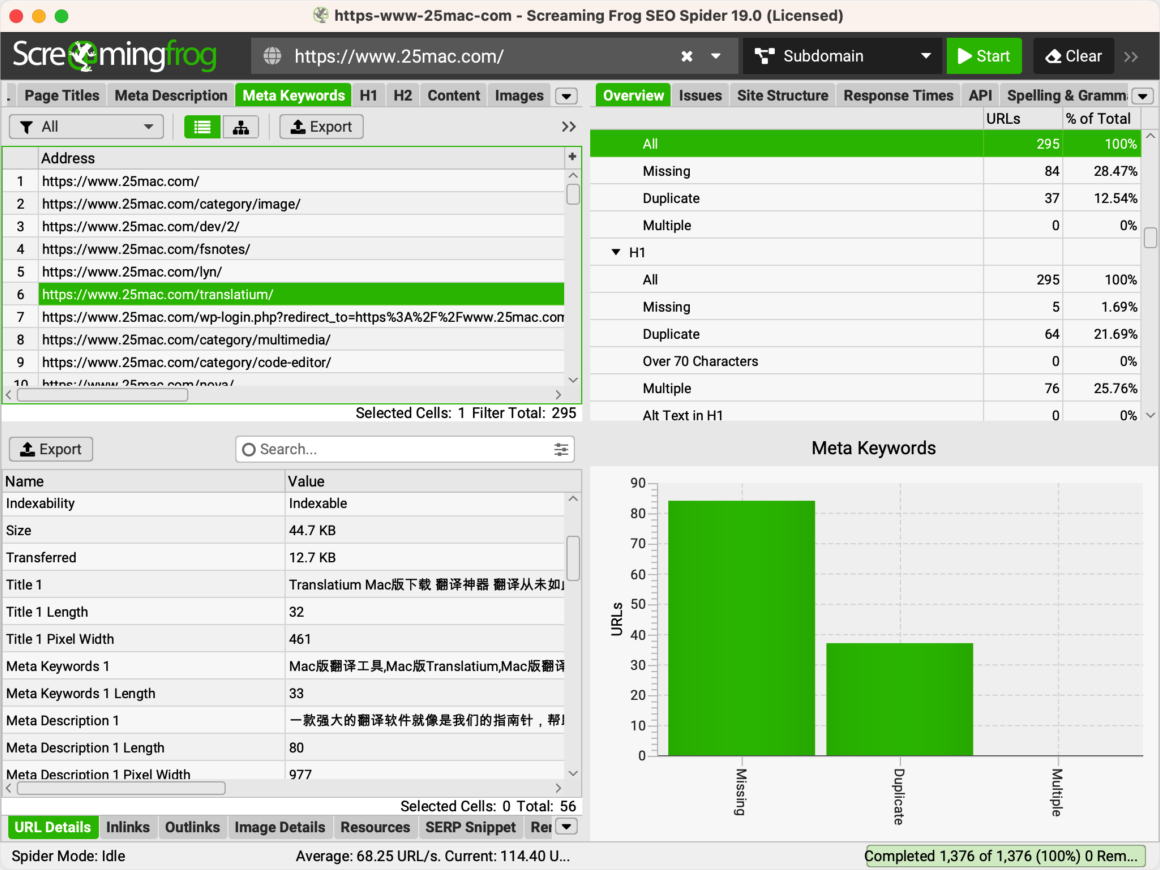Open the URL history dropdown arrow
Image resolution: width=1160 pixels, height=870 pixels.
[x=715, y=56]
